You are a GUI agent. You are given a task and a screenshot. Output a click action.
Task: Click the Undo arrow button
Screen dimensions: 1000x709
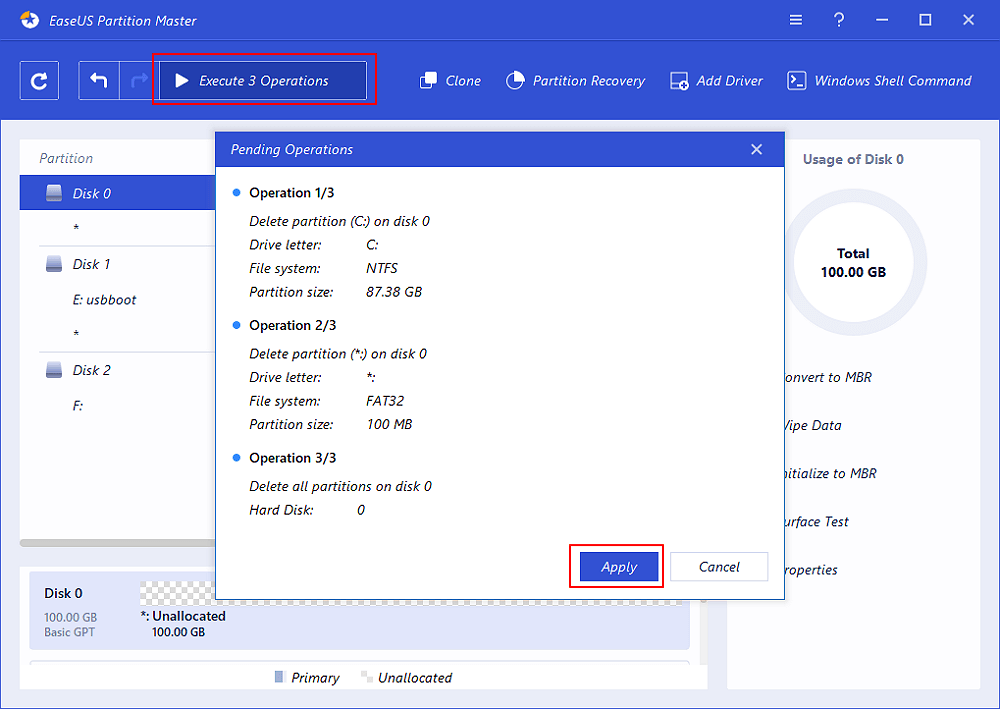[x=99, y=81]
